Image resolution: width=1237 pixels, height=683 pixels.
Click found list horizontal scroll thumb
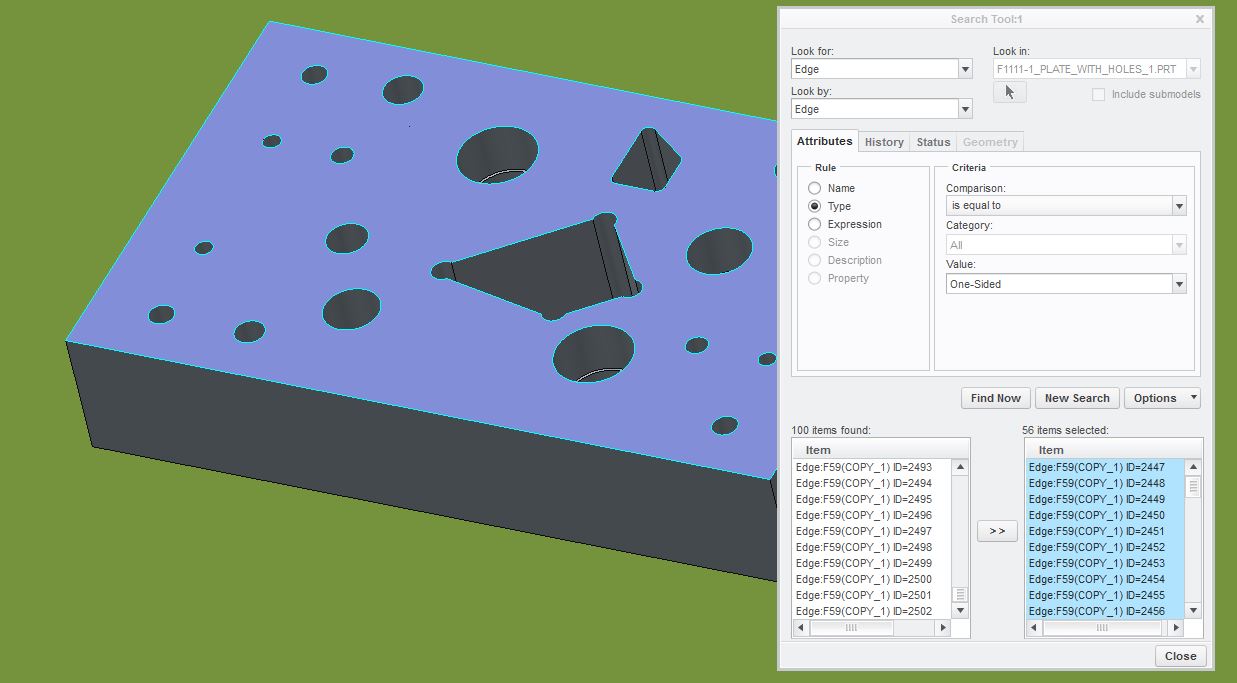[851, 628]
